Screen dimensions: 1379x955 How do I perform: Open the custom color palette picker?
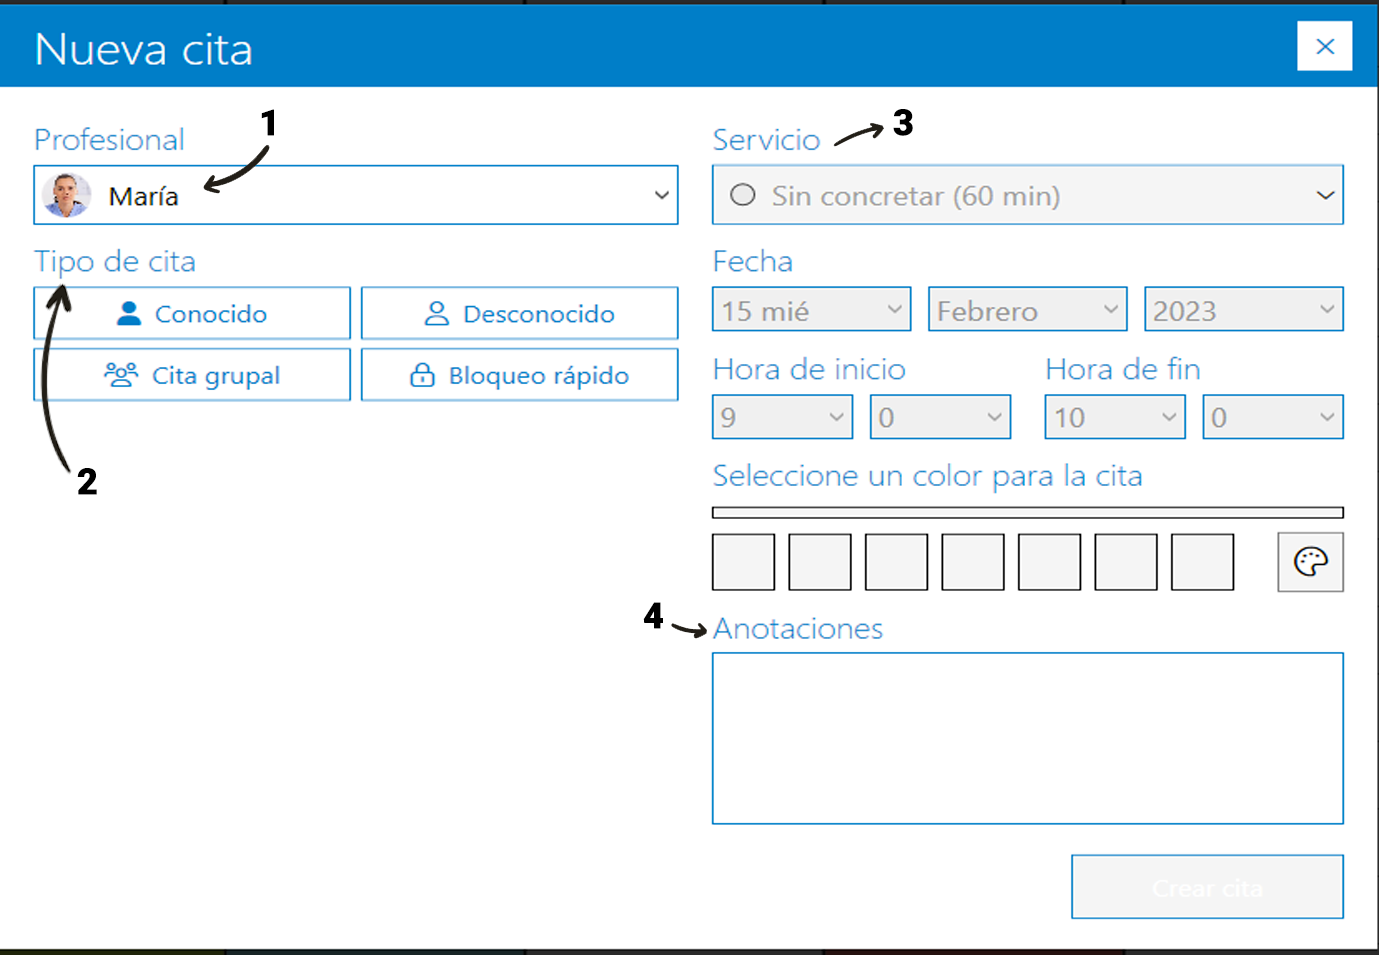pyautogui.click(x=1310, y=561)
